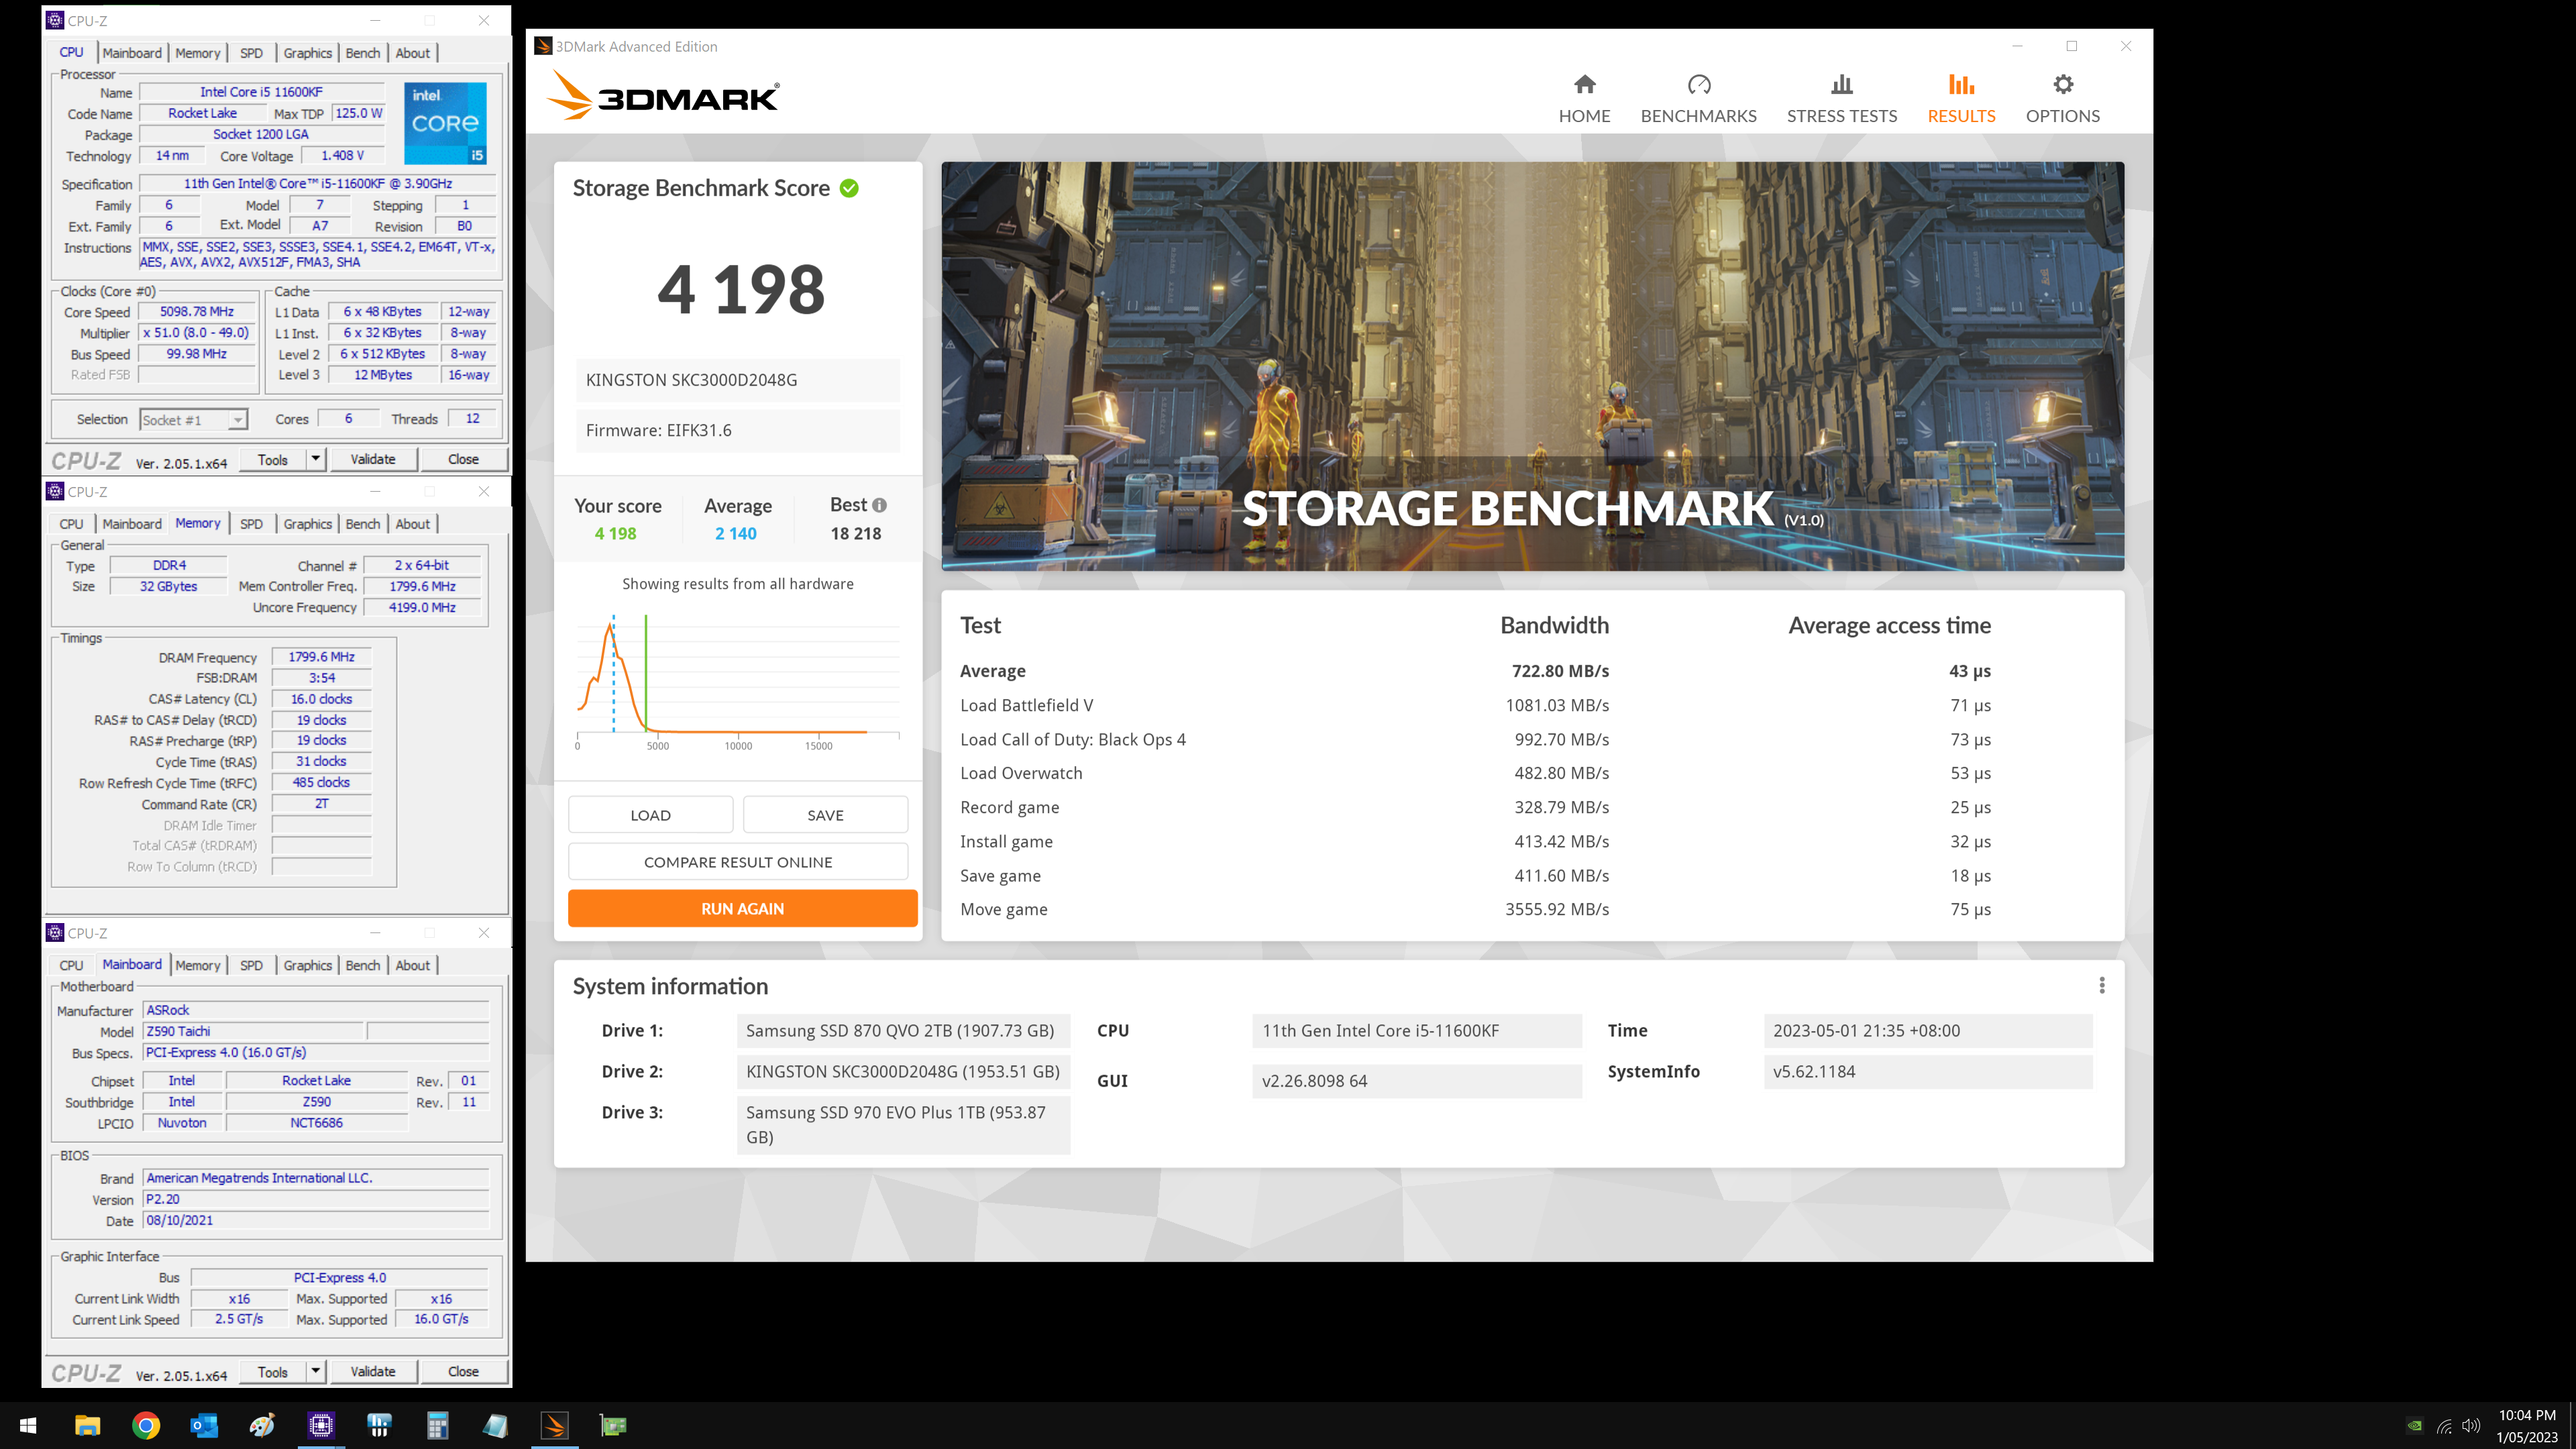Click COMPARE RESULT ONLINE

tap(738, 862)
